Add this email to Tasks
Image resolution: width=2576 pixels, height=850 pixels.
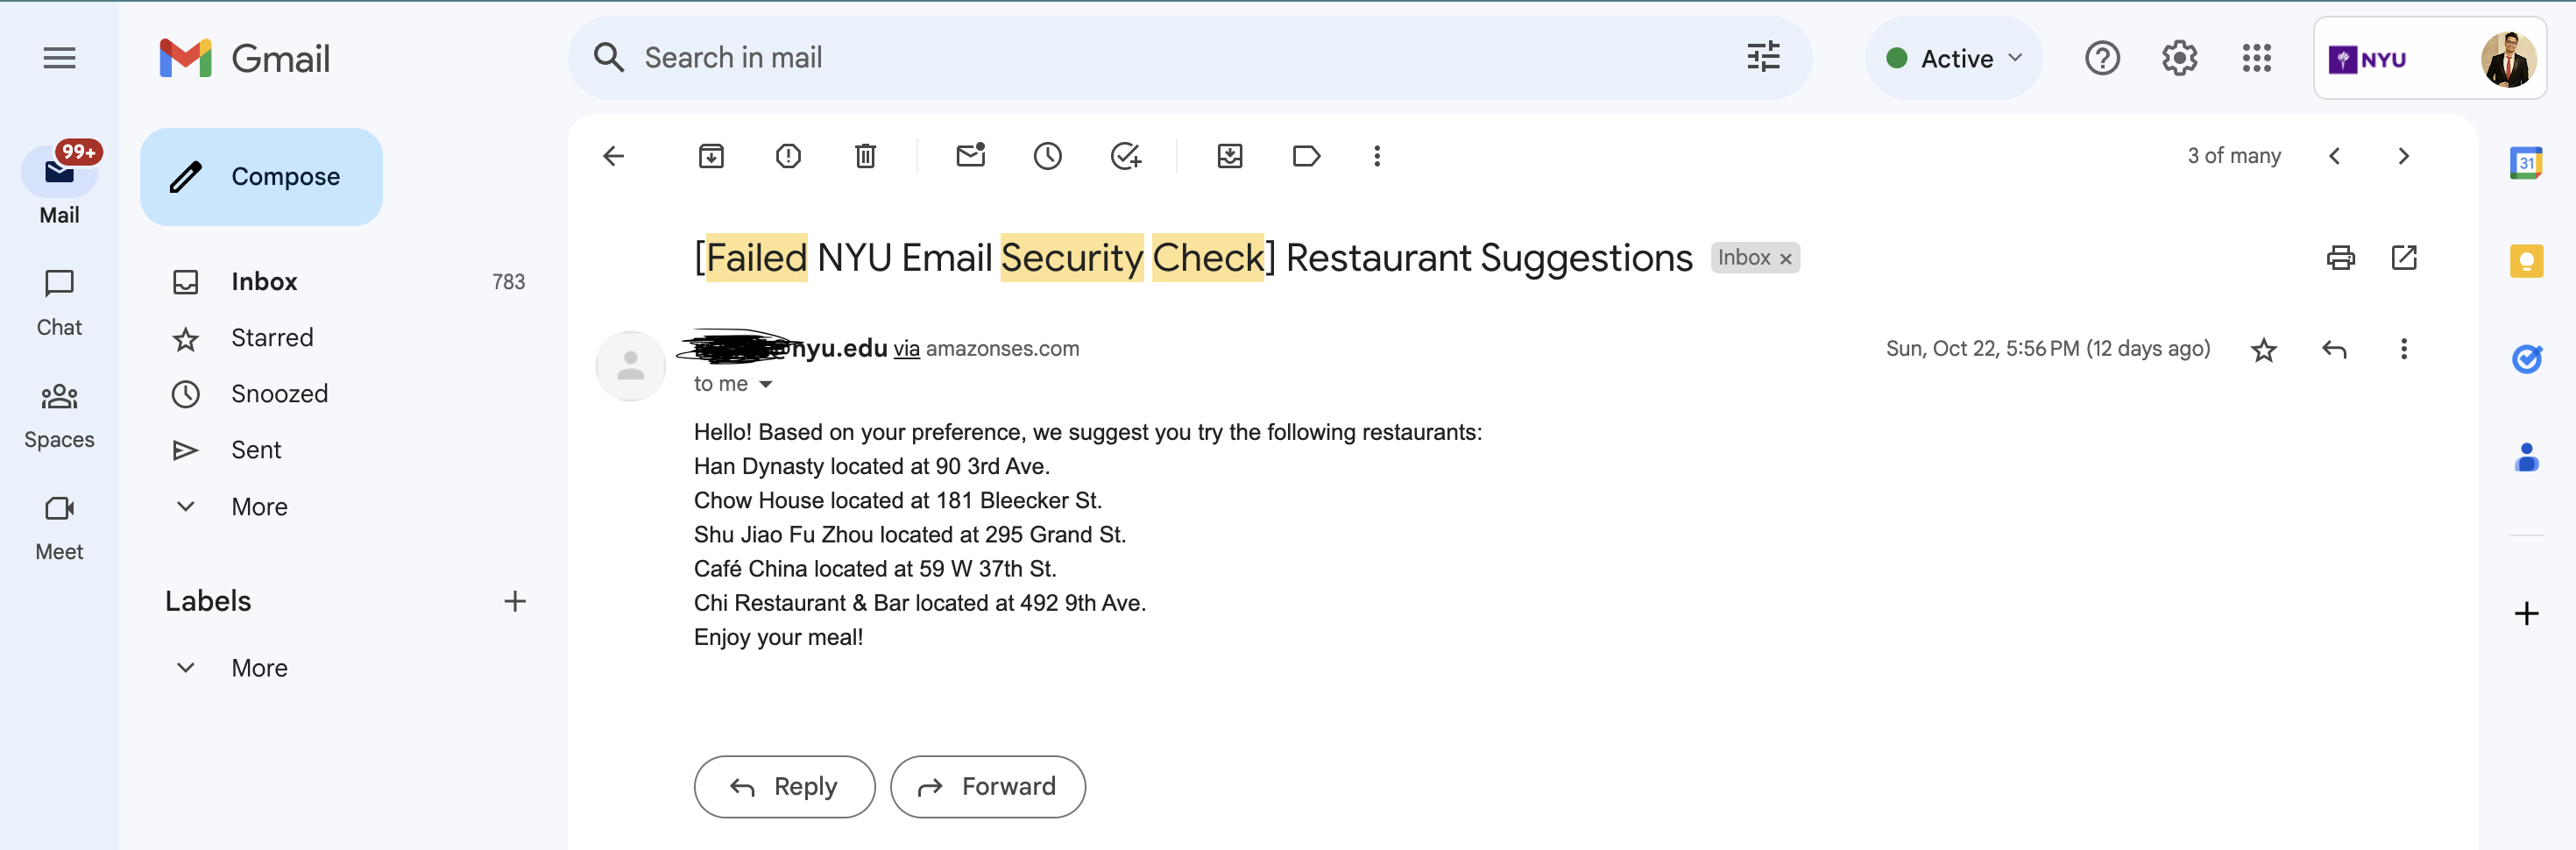1125,156
